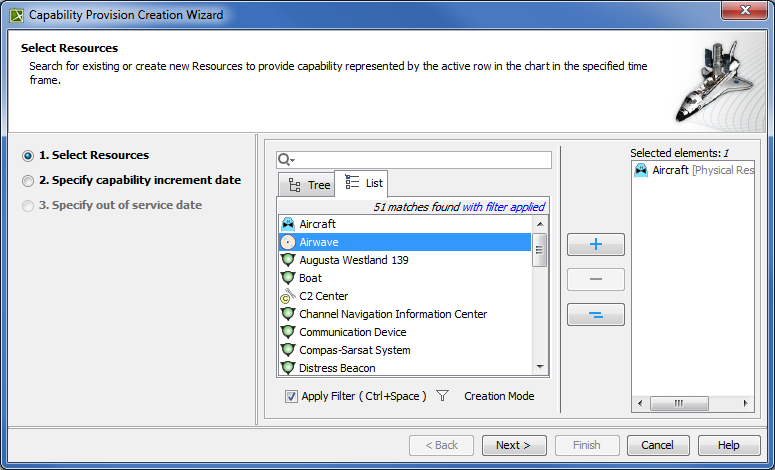
Task: Click the Aircraft element icon in list
Action: pyautogui.click(x=288, y=224)
